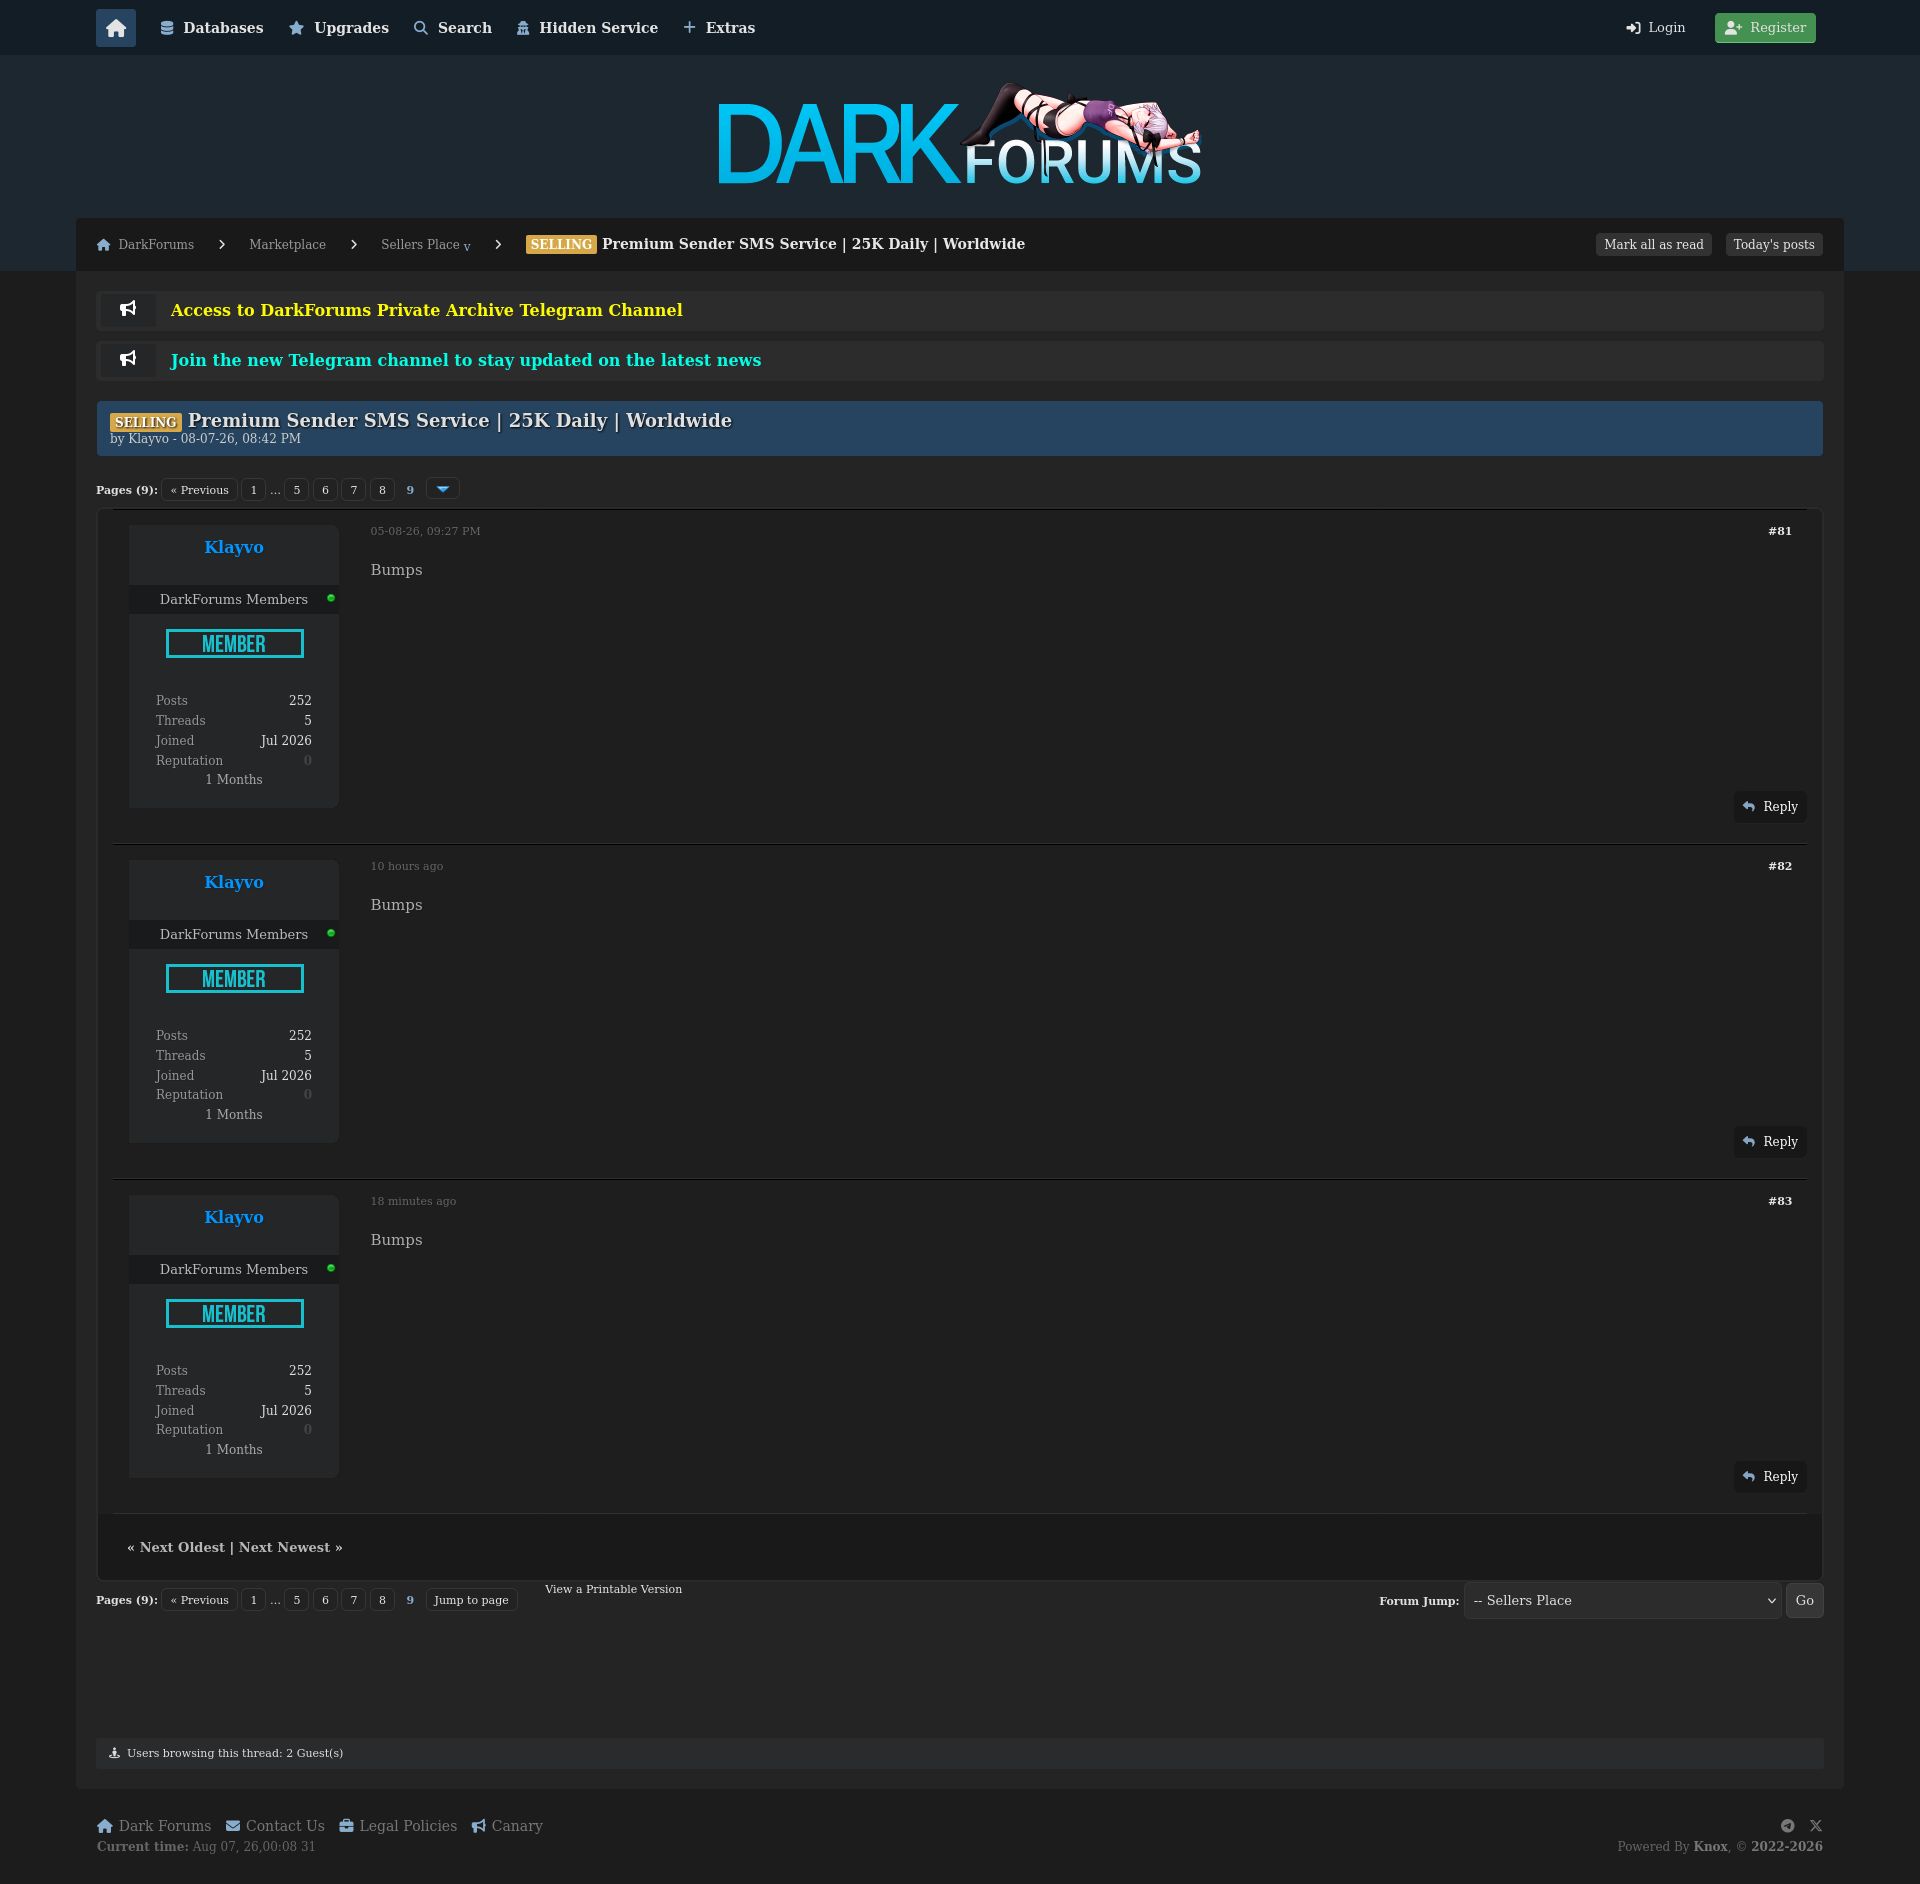
Task: Click Next Oldest thread link
Action: [182, 1547]
